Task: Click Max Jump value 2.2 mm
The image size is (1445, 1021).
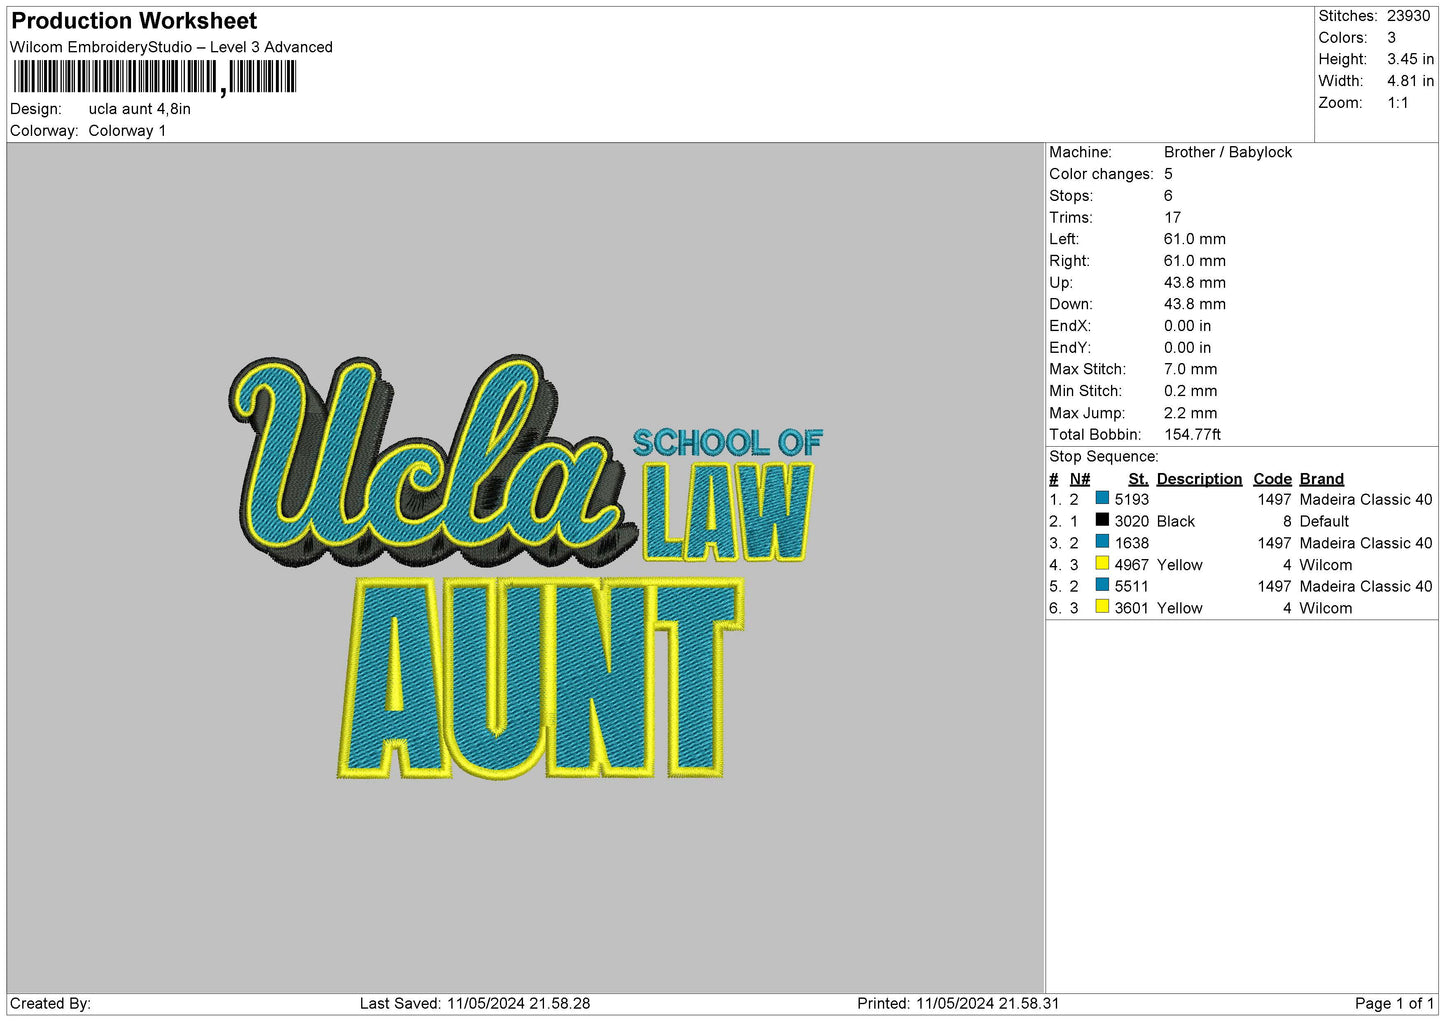Action: pos(1190,413)
